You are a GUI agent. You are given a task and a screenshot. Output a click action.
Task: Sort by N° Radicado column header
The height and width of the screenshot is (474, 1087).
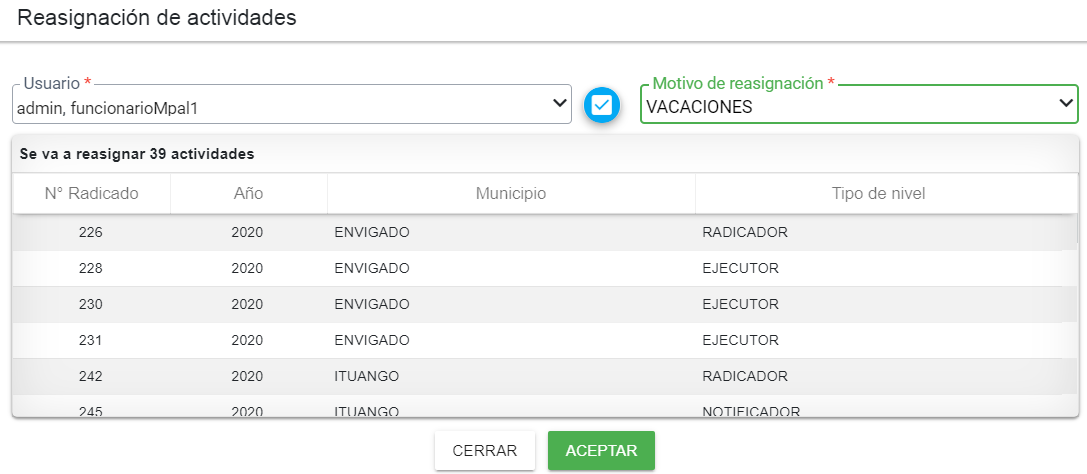(x=91, y=193)
